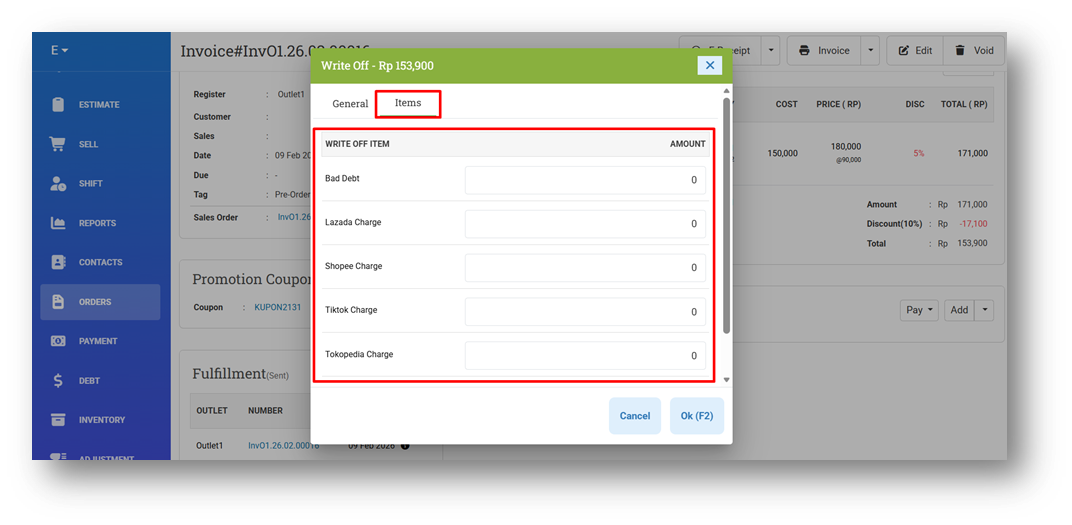
Task: Switch to the General tab
Action: click(x=350, y=104)
